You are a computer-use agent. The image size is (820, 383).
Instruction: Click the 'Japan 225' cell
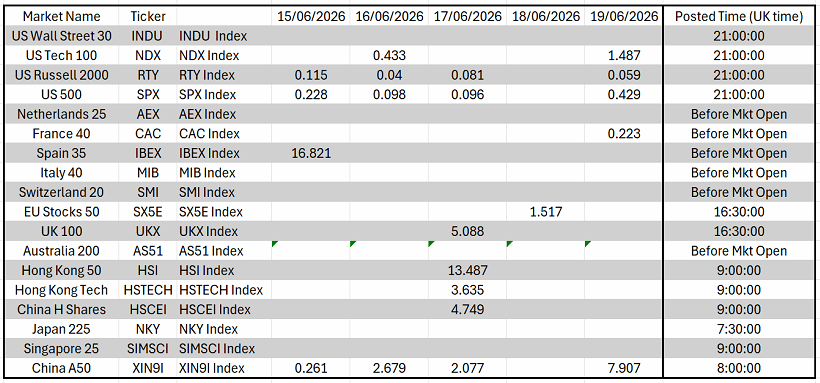61,329
